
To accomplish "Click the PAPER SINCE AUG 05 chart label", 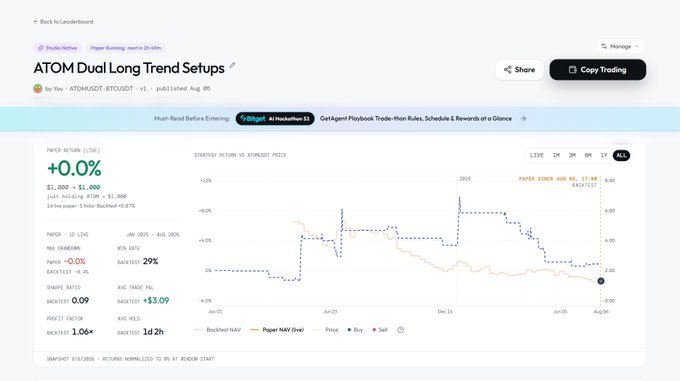I will pyautogui.click(x=558, y=179).
